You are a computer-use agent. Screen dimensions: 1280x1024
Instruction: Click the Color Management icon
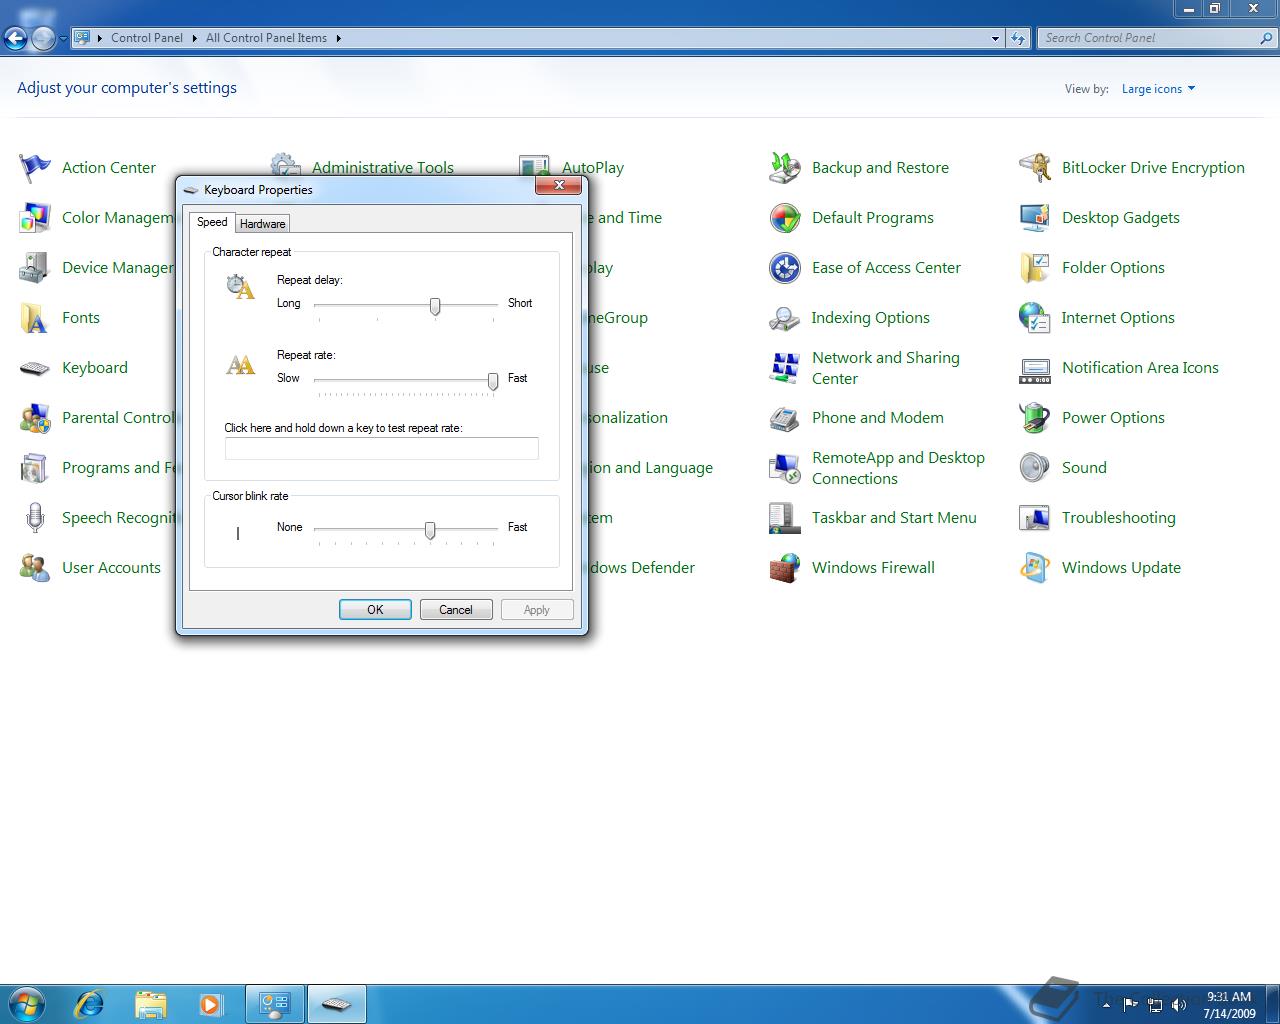(35, 218)
